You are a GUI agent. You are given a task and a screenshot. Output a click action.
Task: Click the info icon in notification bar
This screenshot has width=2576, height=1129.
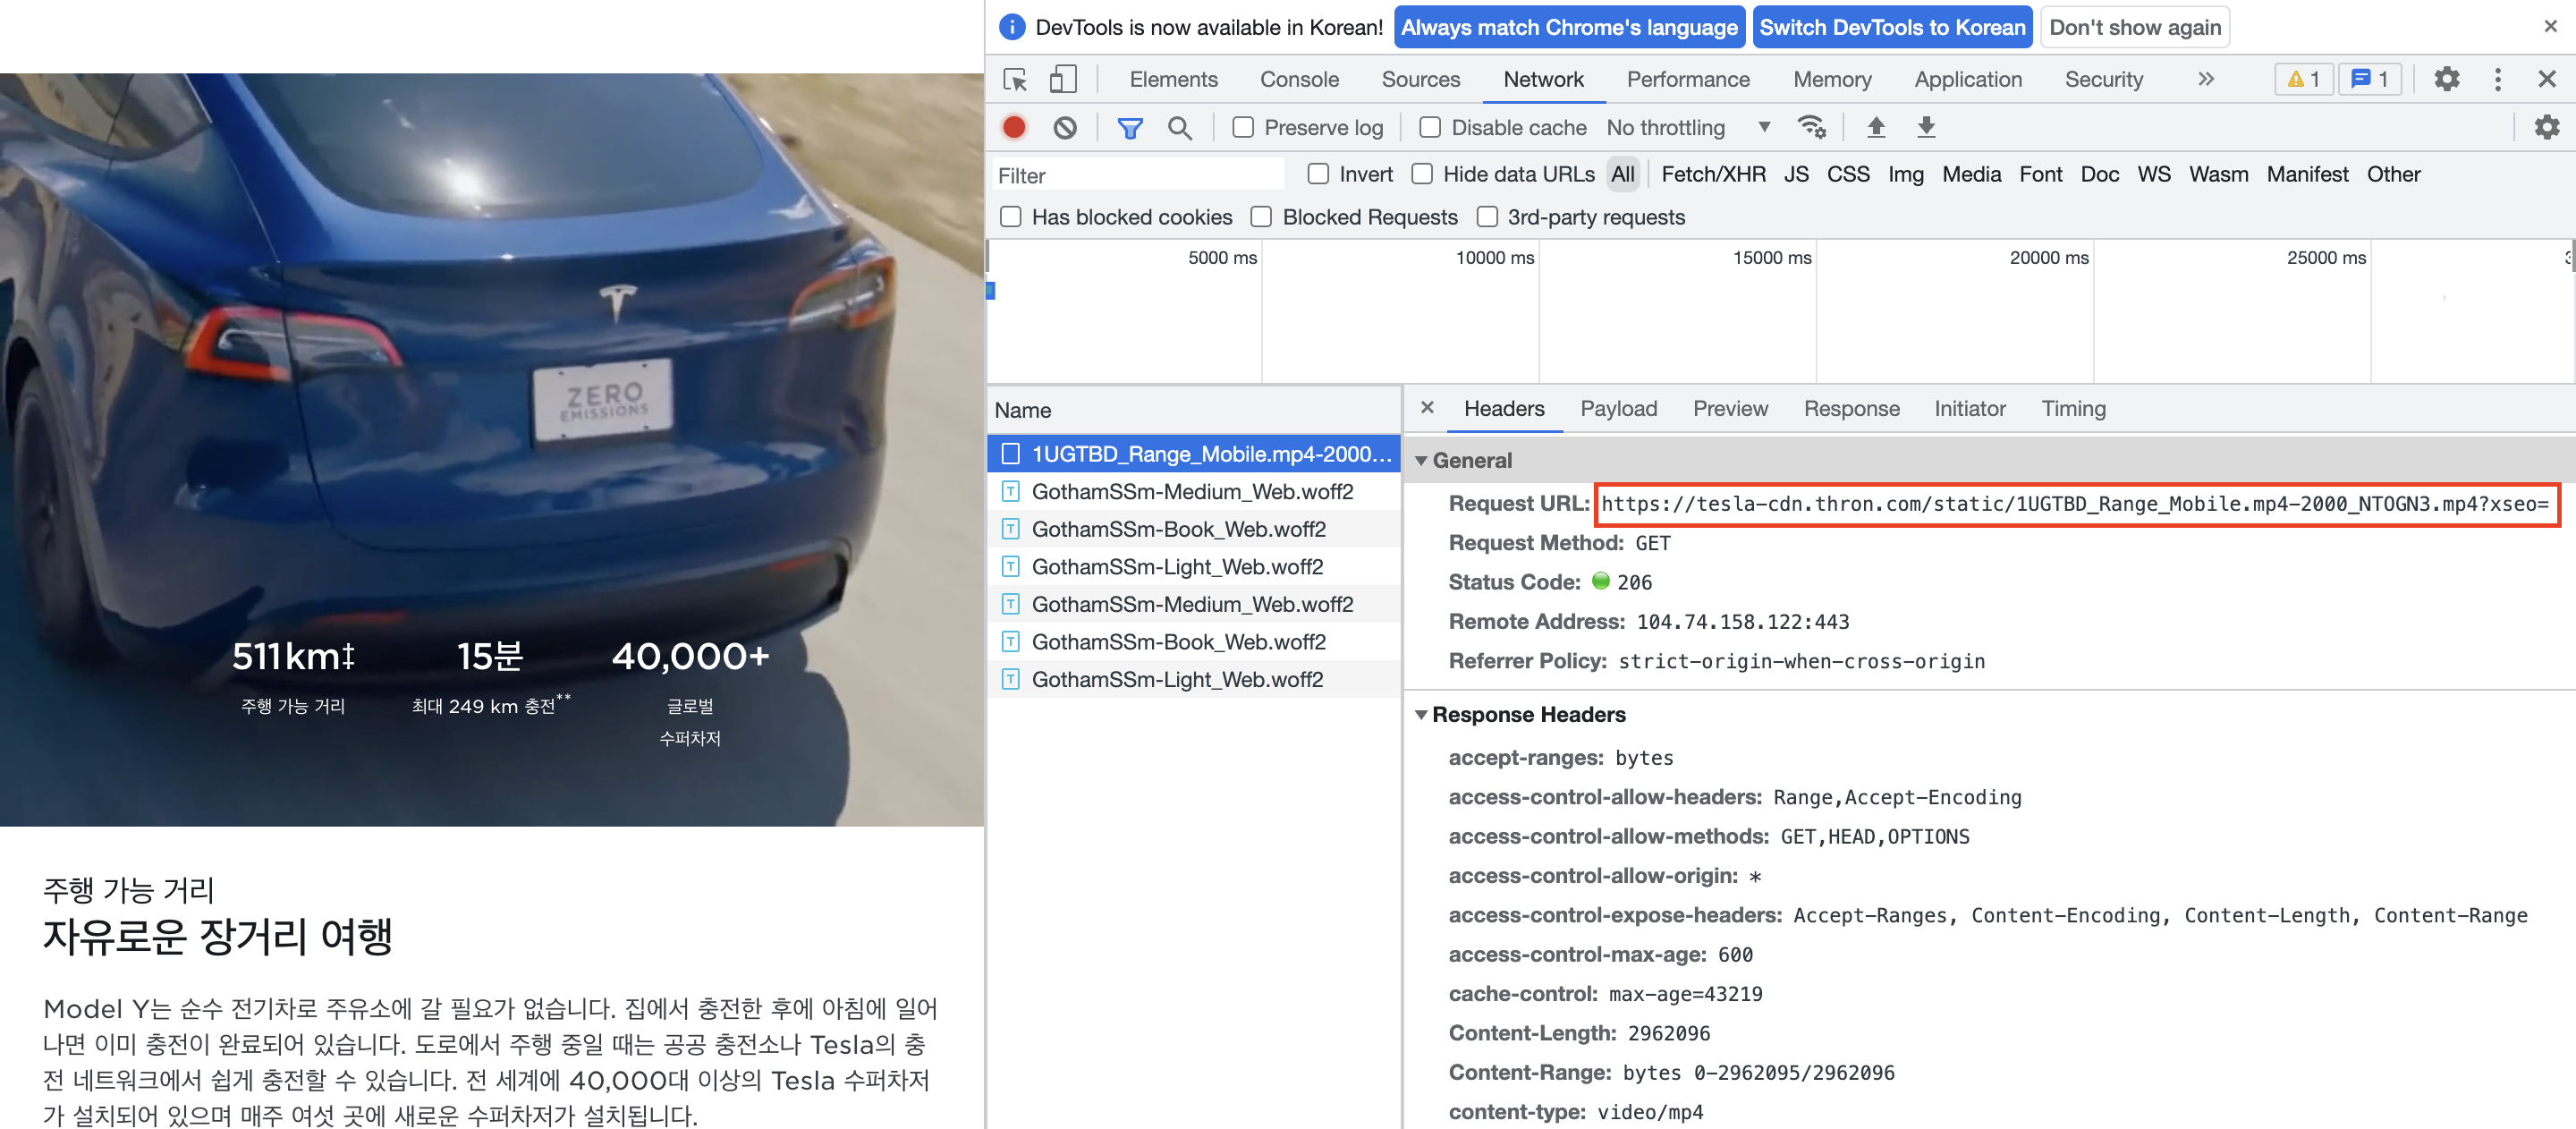coord(1012,27)
